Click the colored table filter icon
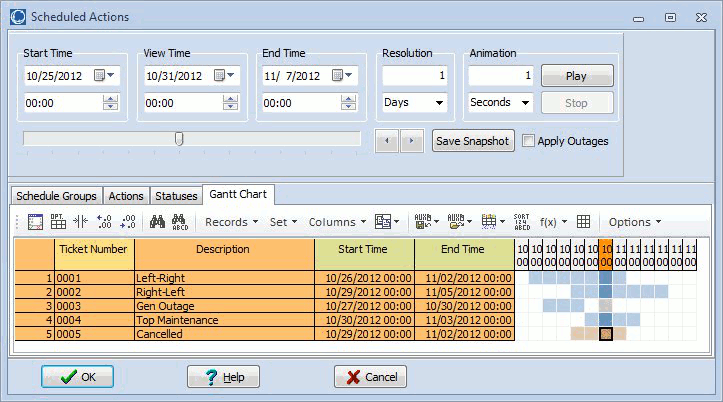Viewport: 723px width, 402px height. 489,222
